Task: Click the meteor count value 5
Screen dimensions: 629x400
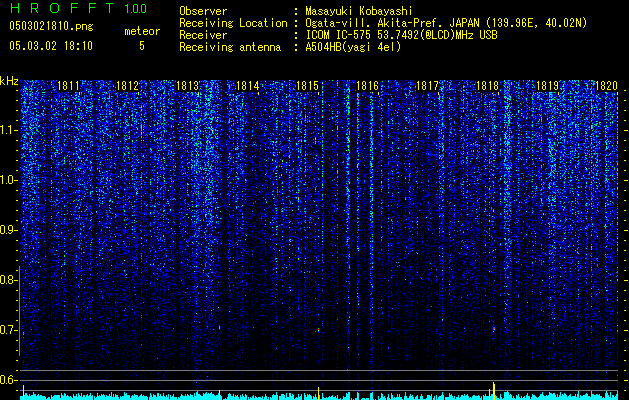Action: (x=142, y=46)
